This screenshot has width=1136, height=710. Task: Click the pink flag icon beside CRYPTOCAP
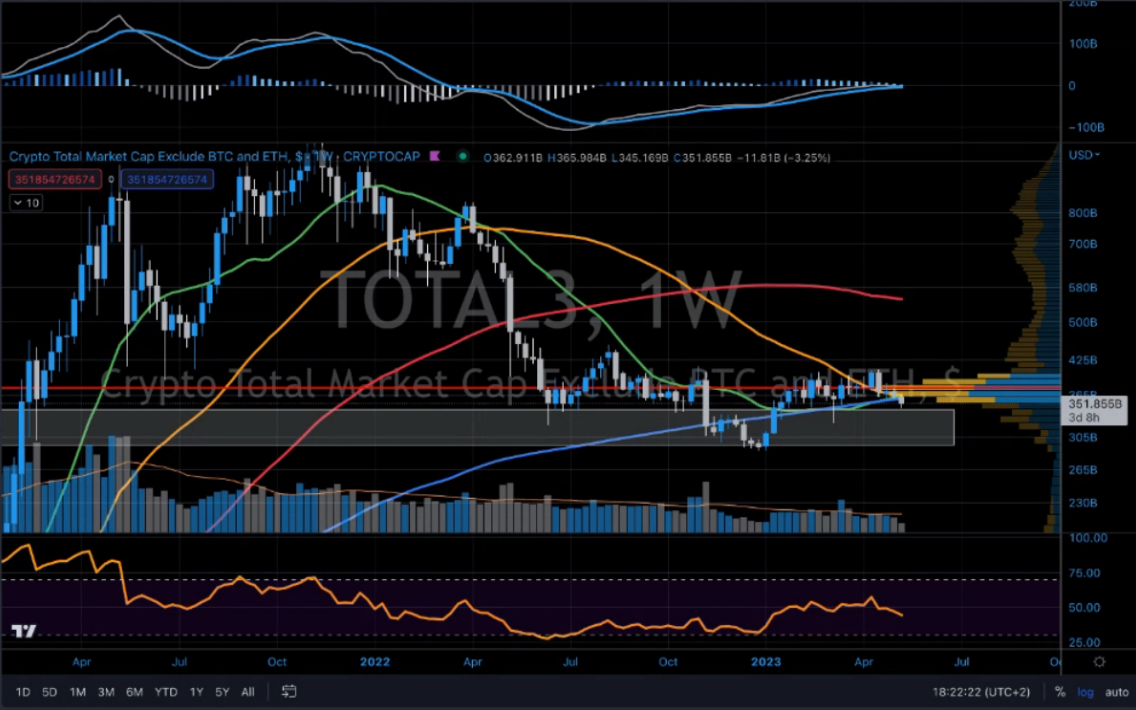pos(435,157)
